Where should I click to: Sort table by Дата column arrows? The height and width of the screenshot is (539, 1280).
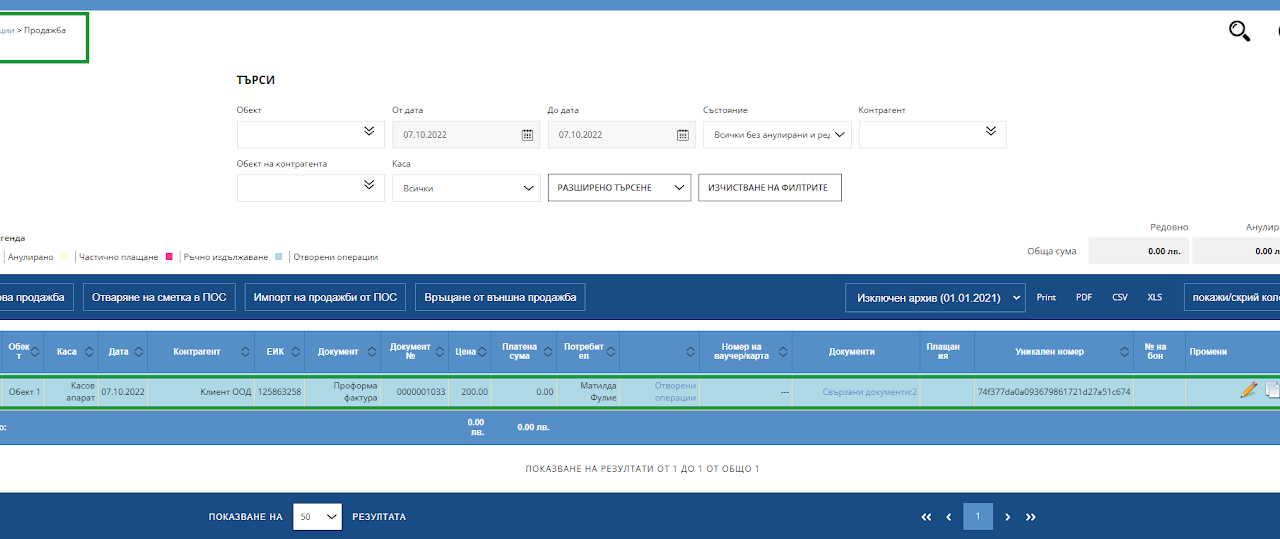point(139,352)
